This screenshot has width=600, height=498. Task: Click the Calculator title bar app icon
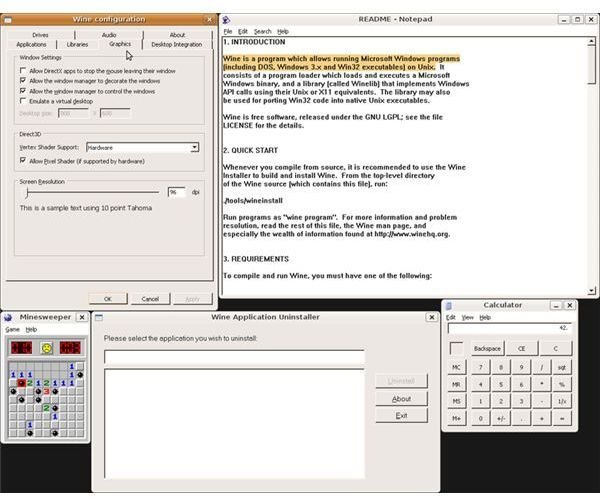[x=449, y=305]
